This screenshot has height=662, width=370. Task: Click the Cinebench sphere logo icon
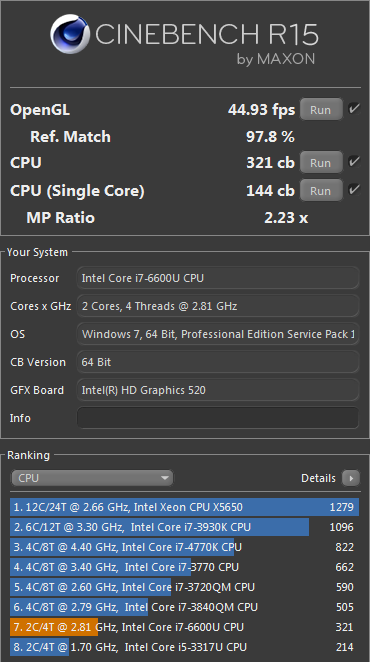click(x=70, y=34)
